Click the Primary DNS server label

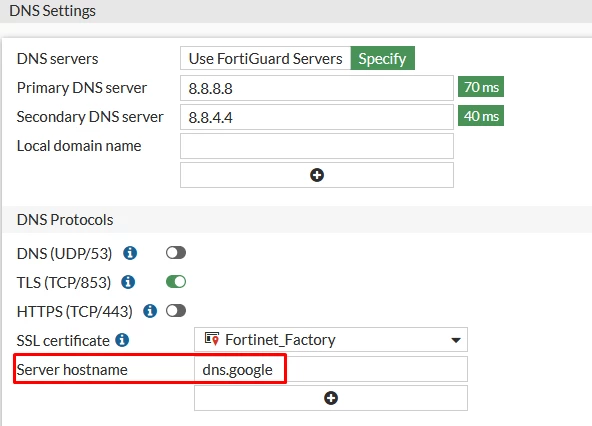(82, 88)
